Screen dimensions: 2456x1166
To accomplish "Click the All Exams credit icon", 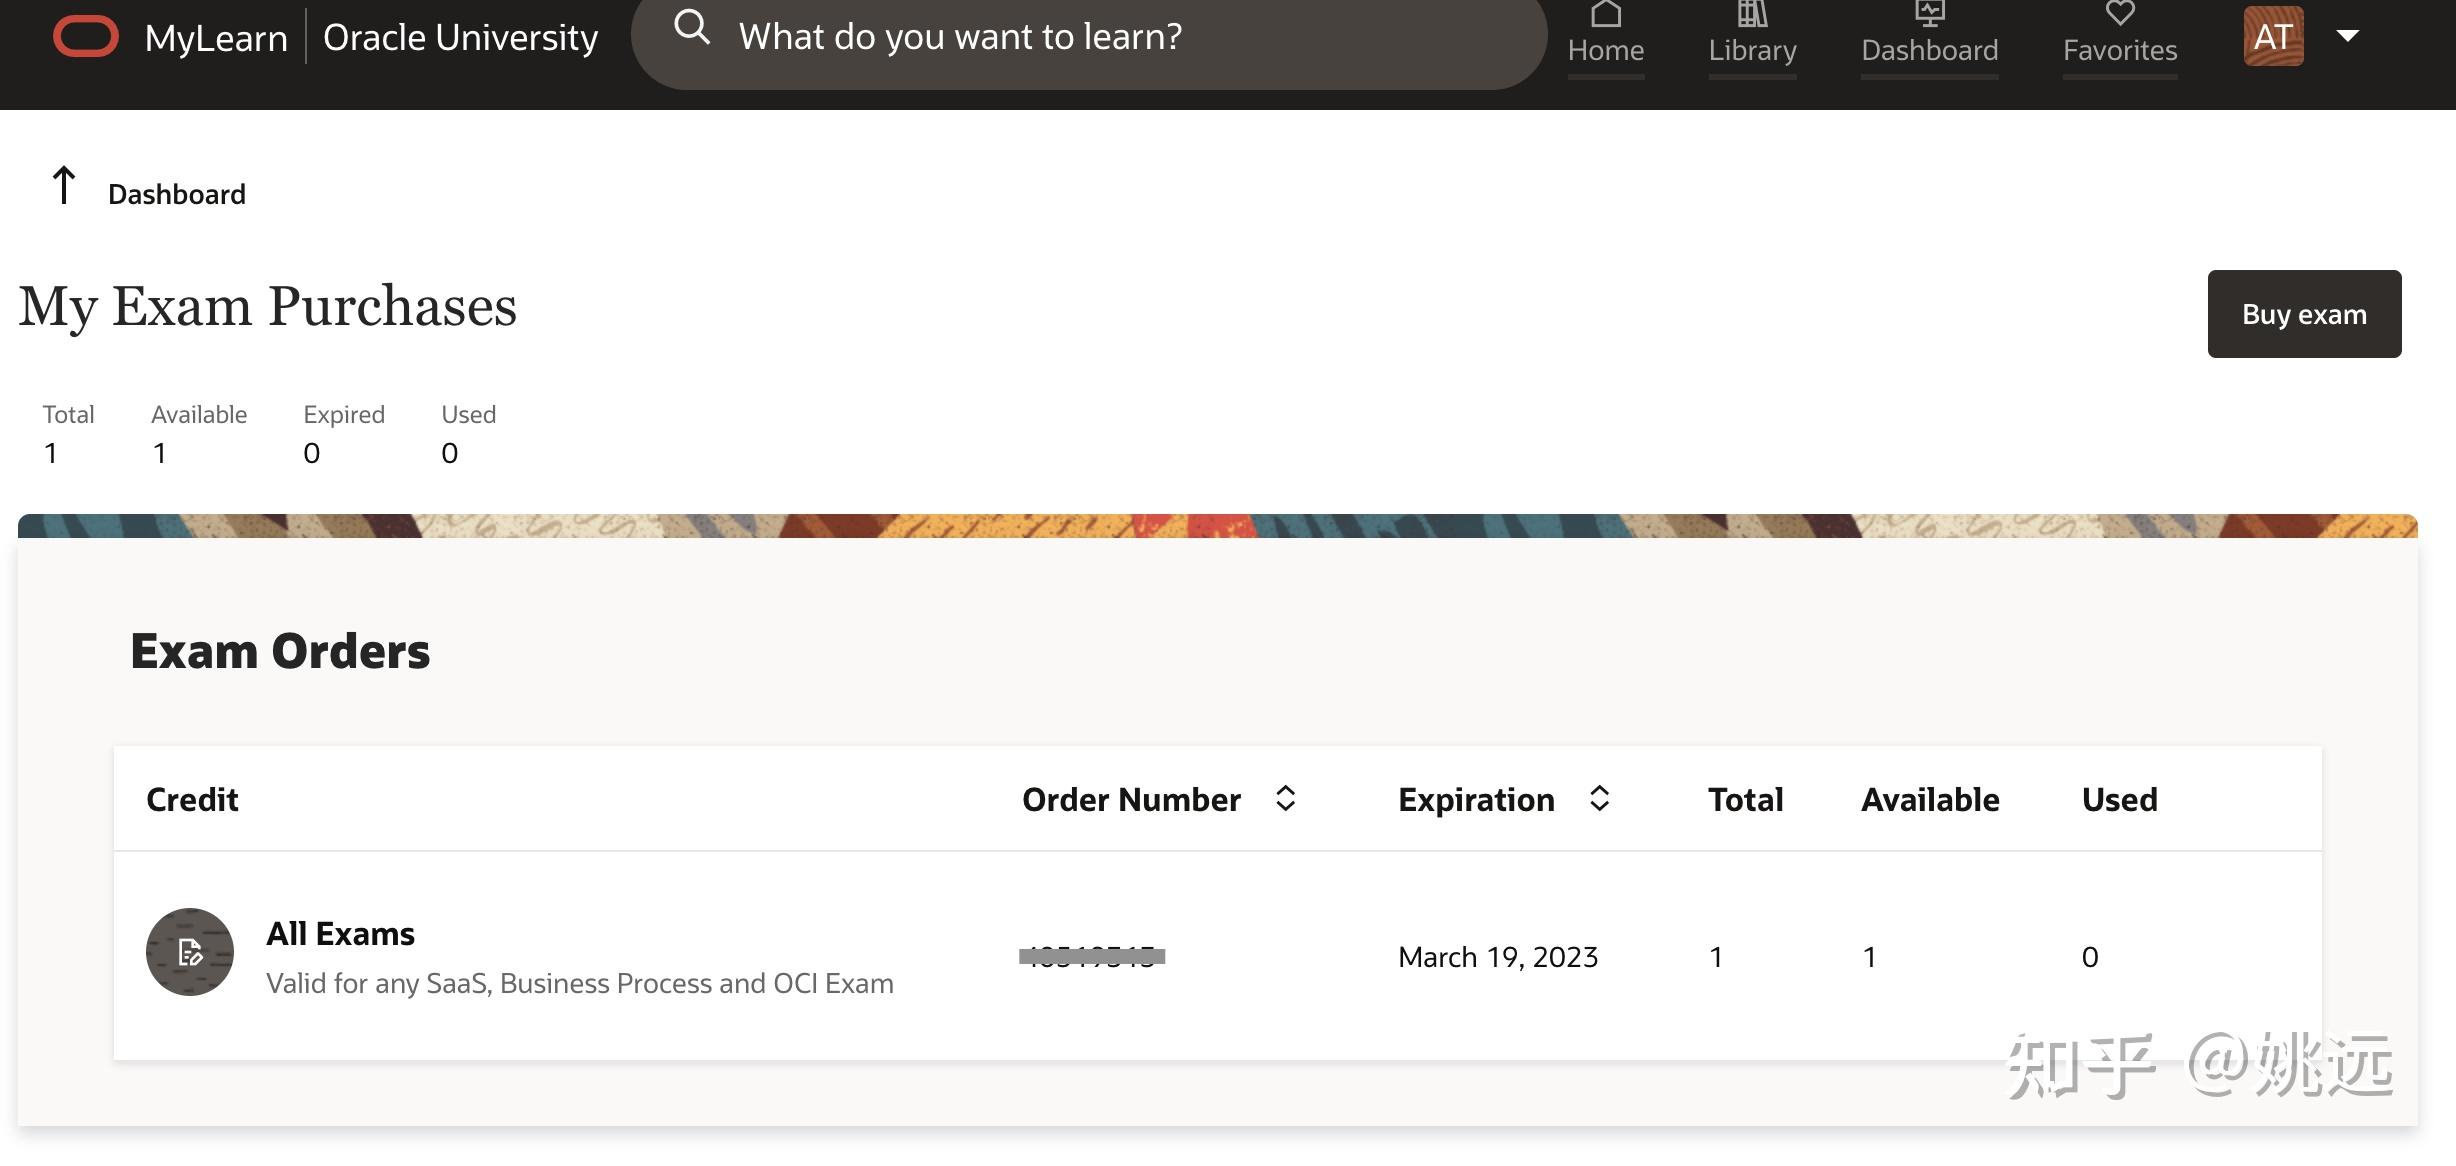I will pyautogui.click(x=190, y=952).
